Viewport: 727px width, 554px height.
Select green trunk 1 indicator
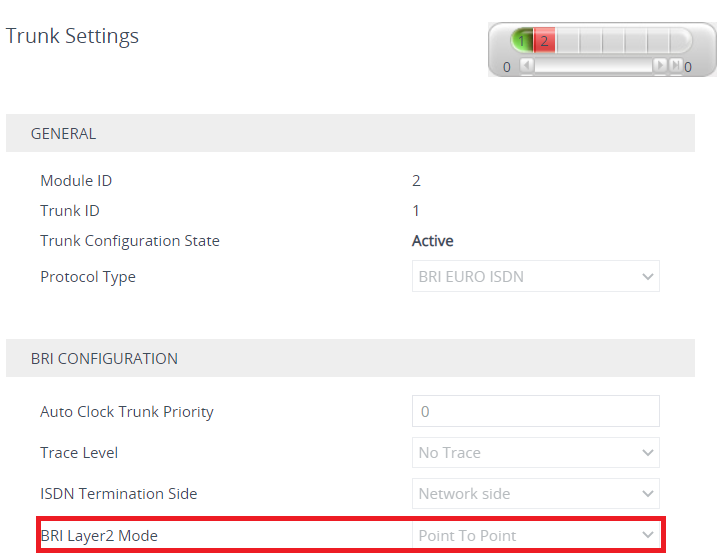(x=523, y=41)
